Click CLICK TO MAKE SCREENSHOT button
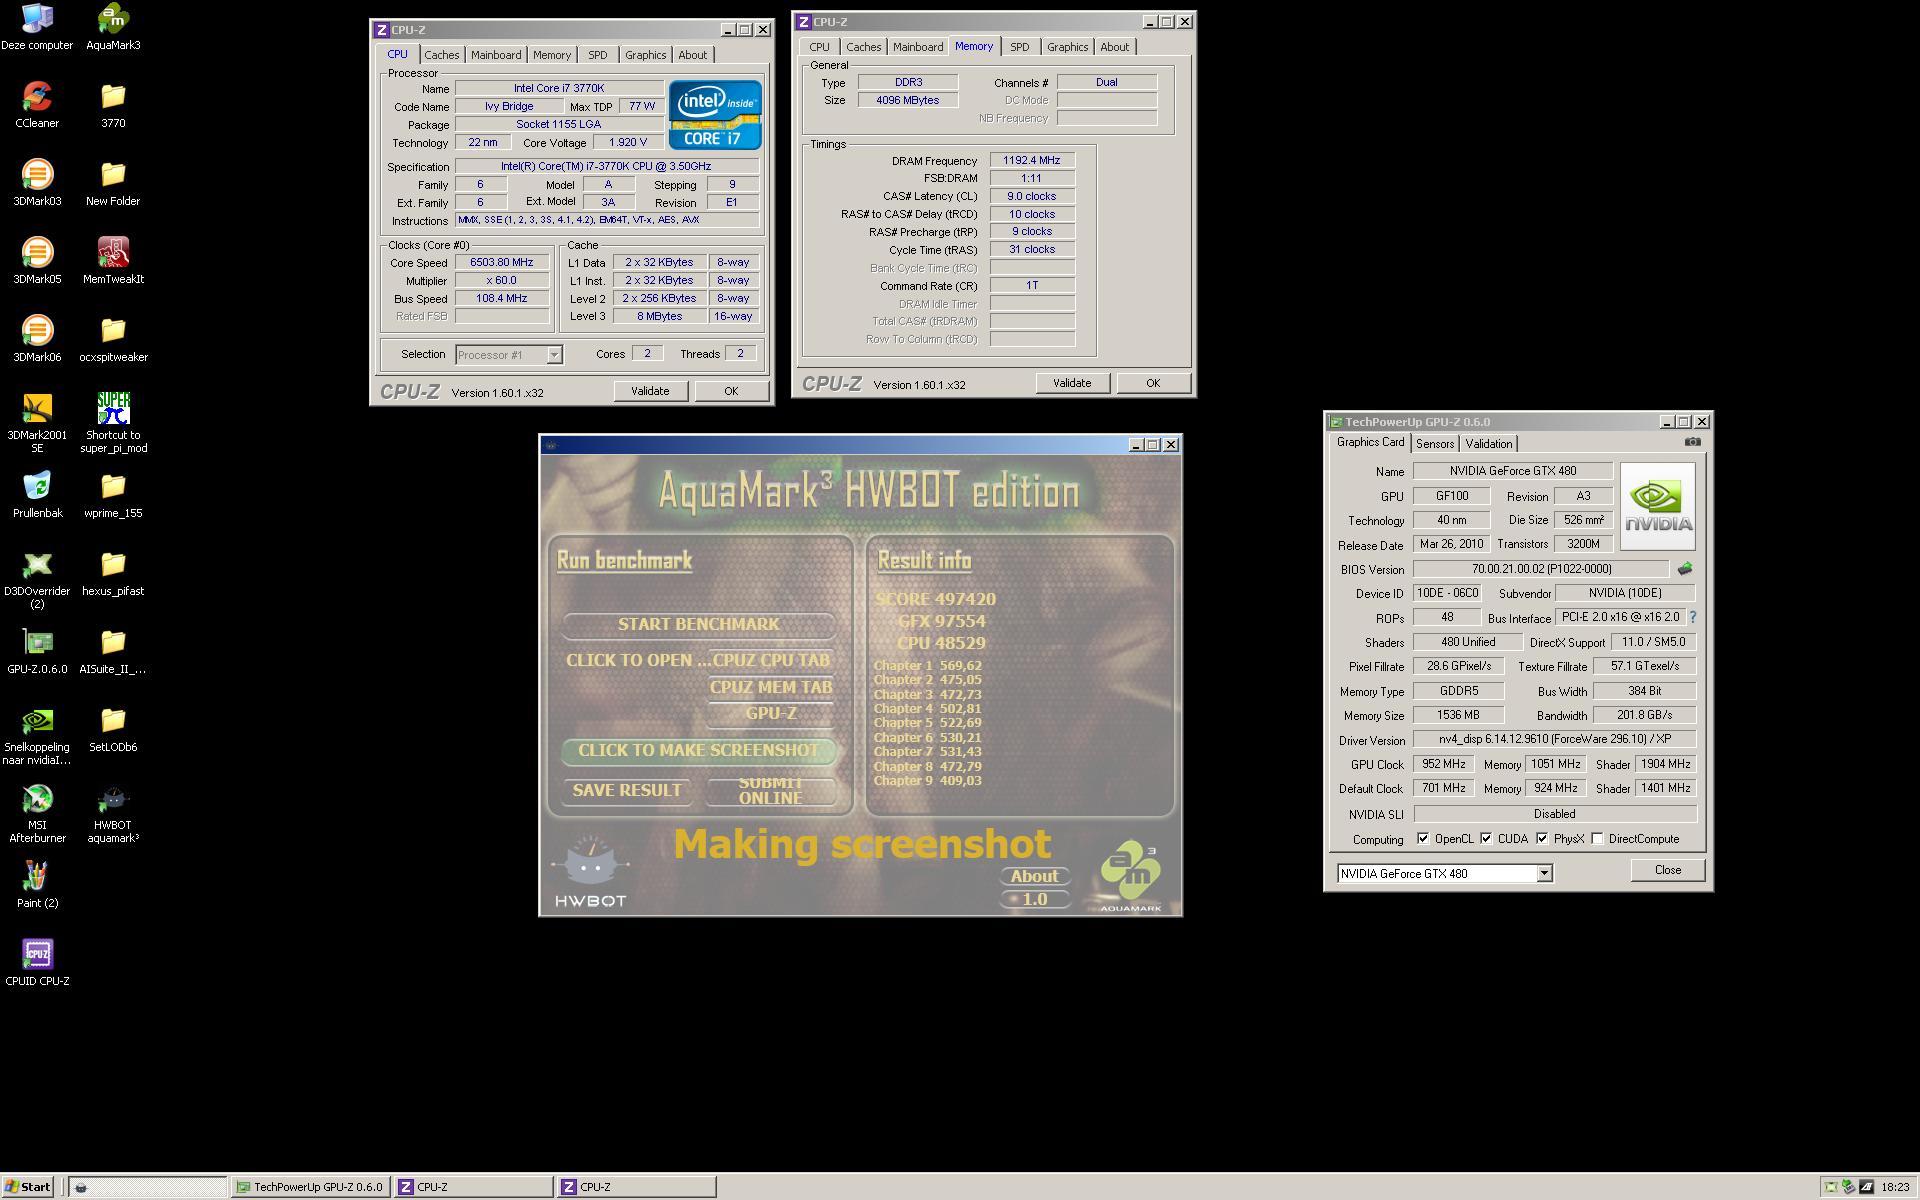 pyautogui.click(x=698, y=751)
